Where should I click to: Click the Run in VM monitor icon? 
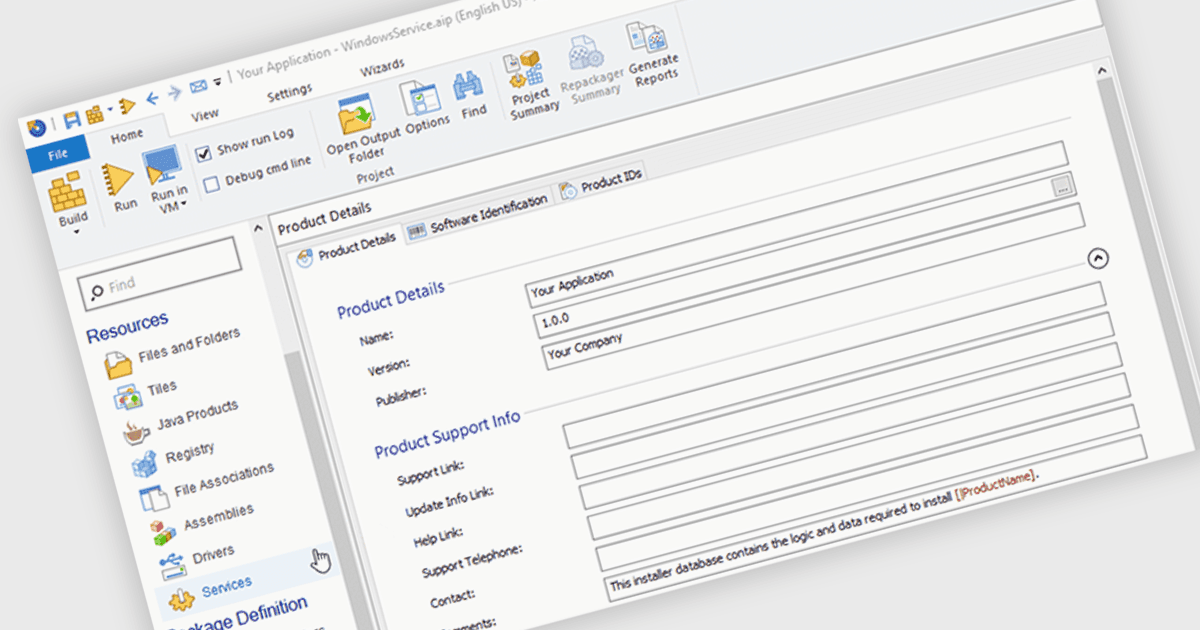(162, 165)
